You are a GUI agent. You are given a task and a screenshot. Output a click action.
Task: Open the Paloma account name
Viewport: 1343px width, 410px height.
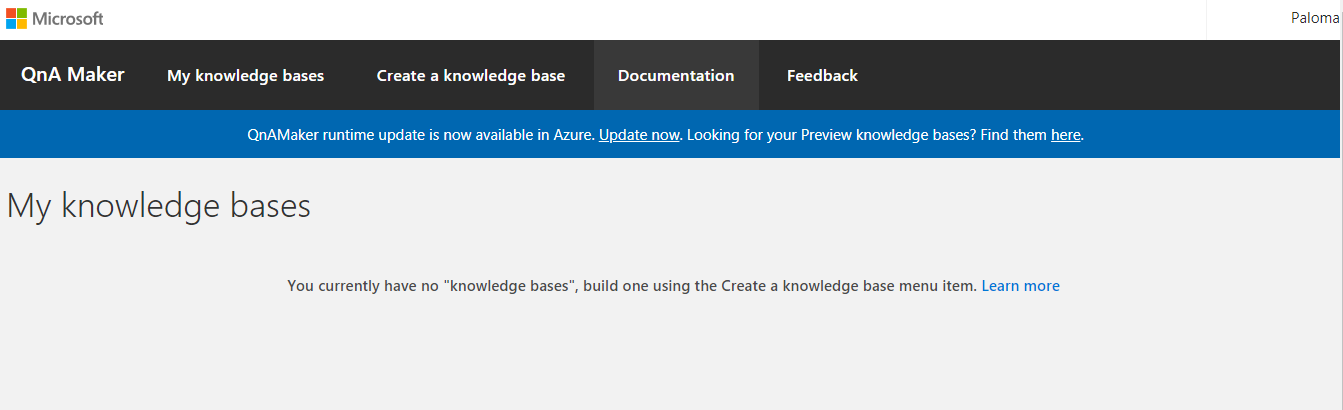[1317, 19]
